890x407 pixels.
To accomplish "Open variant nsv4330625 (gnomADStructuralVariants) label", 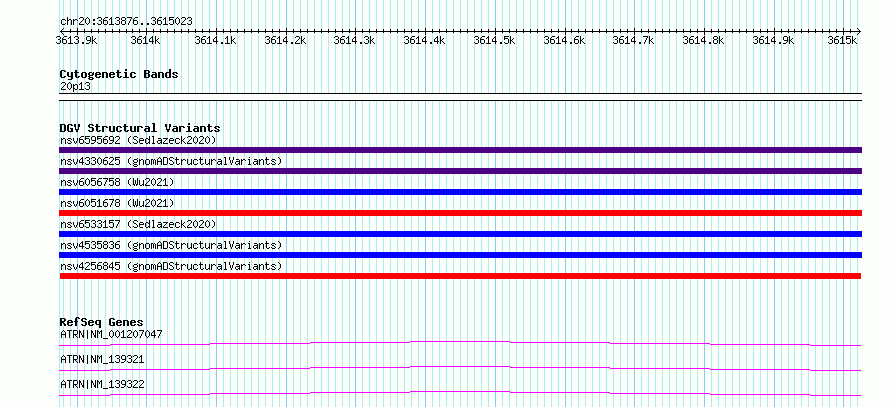I will coord(171,161).
